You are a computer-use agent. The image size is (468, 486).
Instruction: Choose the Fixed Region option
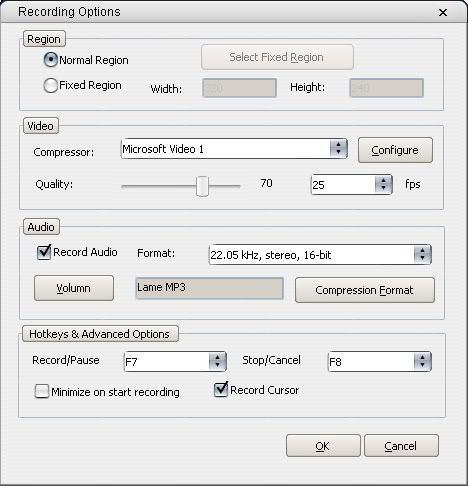click(x=51, y=85)
